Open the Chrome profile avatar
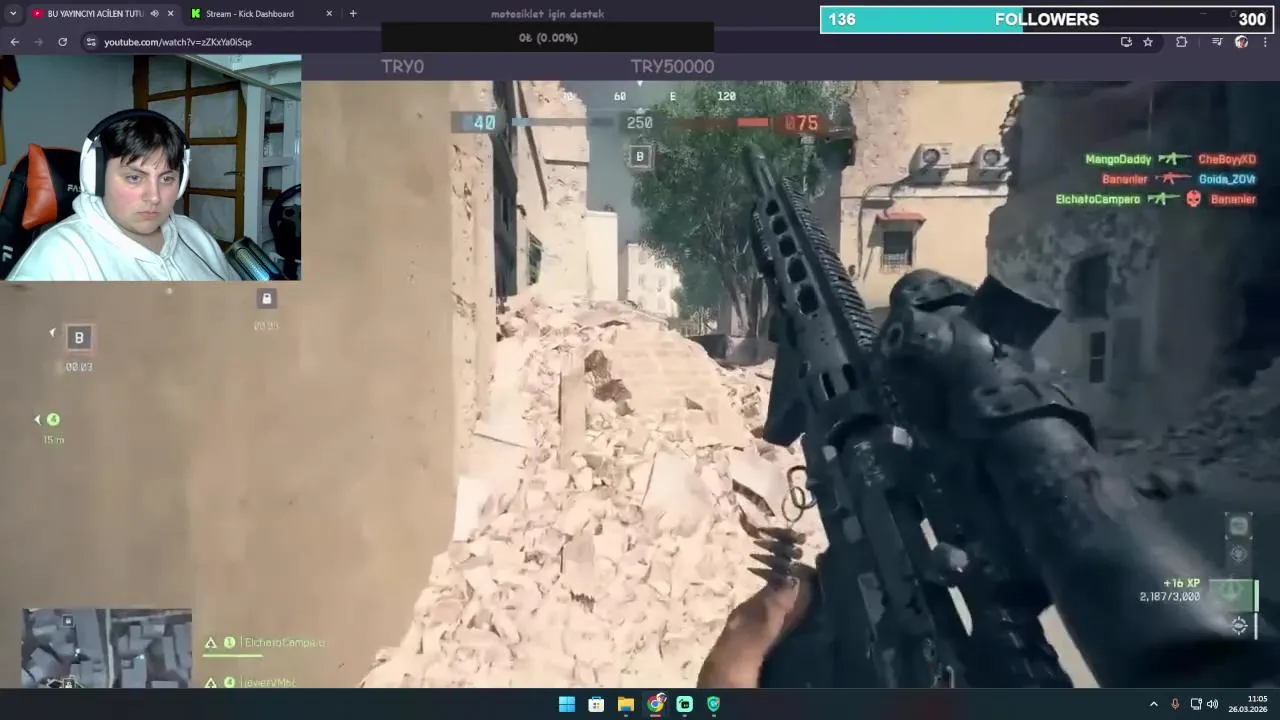1280x720 pixels. tap(1241, 42)
